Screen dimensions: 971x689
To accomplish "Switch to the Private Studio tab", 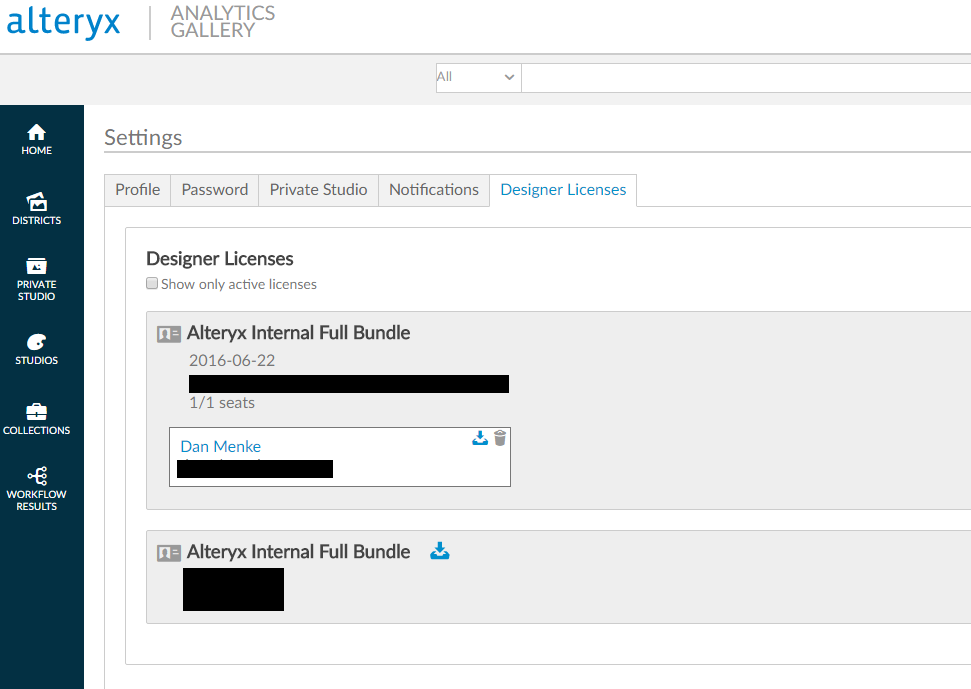I will coord(318,189).
